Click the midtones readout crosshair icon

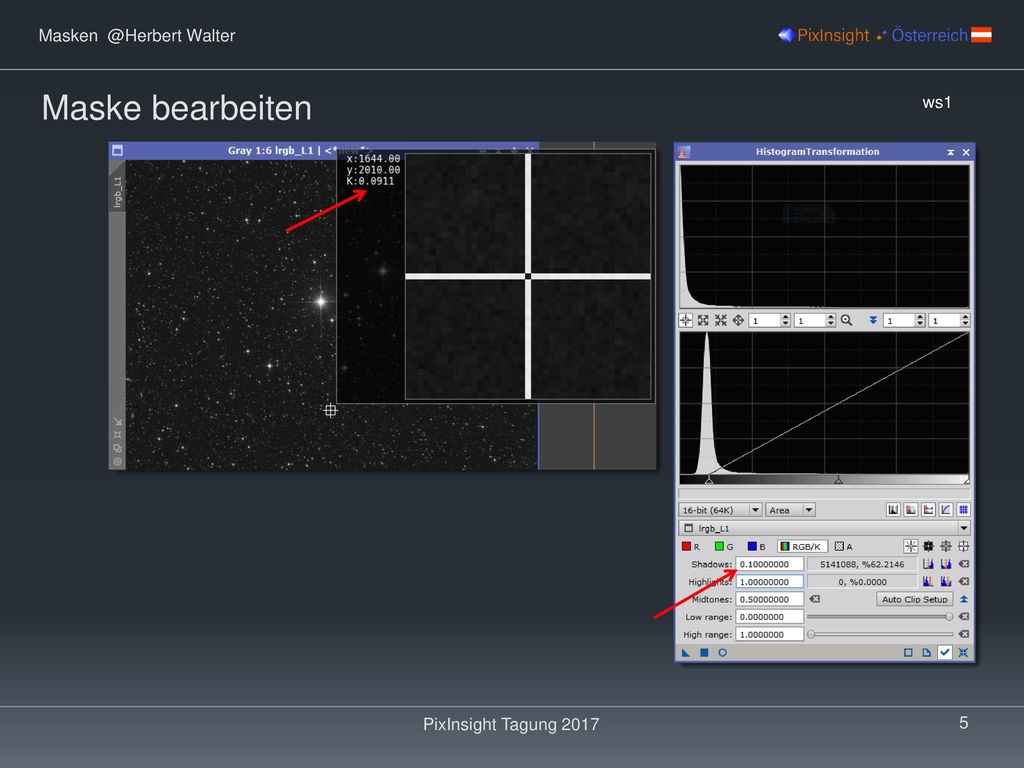(946, 546)
